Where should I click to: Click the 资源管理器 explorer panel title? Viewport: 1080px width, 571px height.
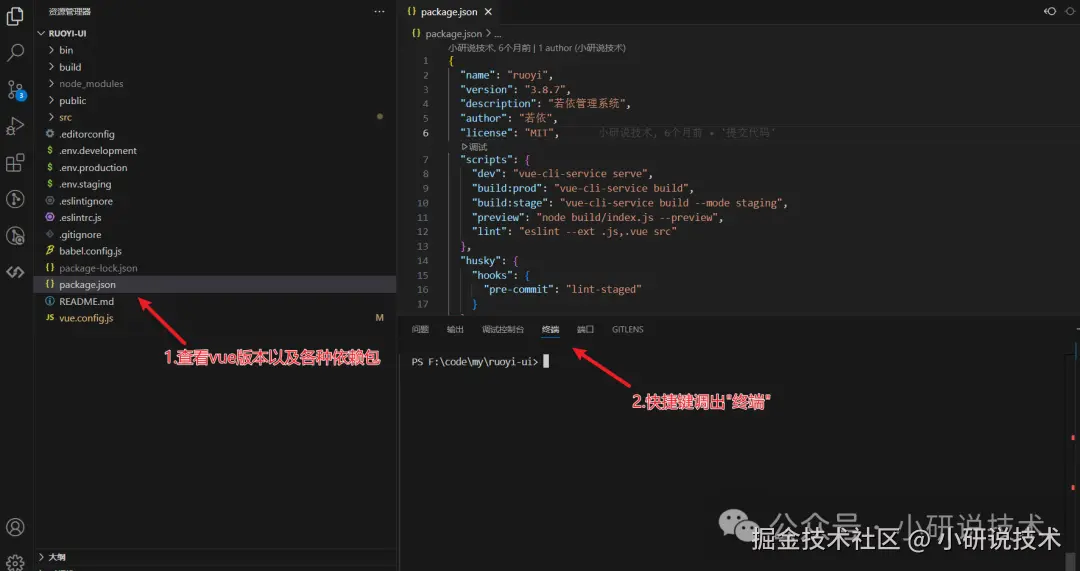pyautogui.click(x=70, y=12)
